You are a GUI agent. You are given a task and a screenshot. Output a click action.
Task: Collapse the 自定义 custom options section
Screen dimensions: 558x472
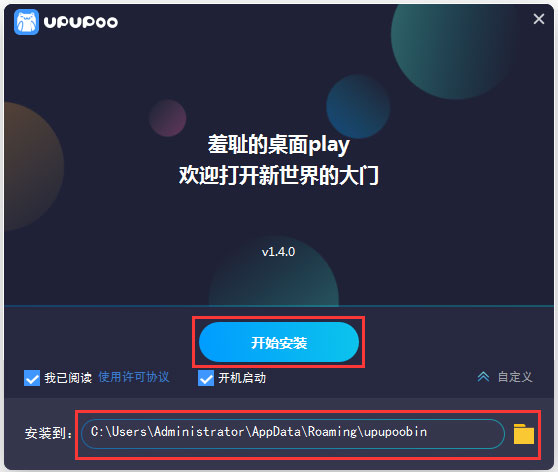(515, 377)
